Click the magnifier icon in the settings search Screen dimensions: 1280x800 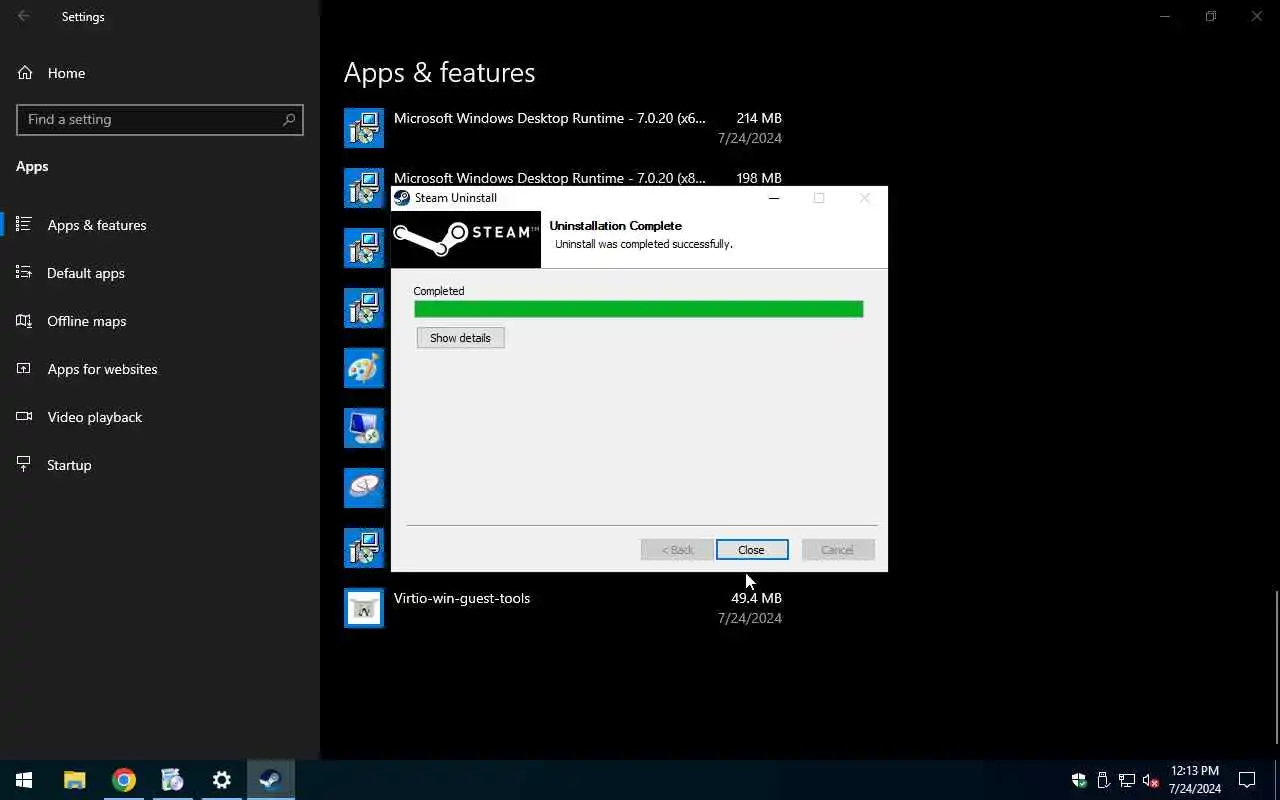click(x=289, y=119)
